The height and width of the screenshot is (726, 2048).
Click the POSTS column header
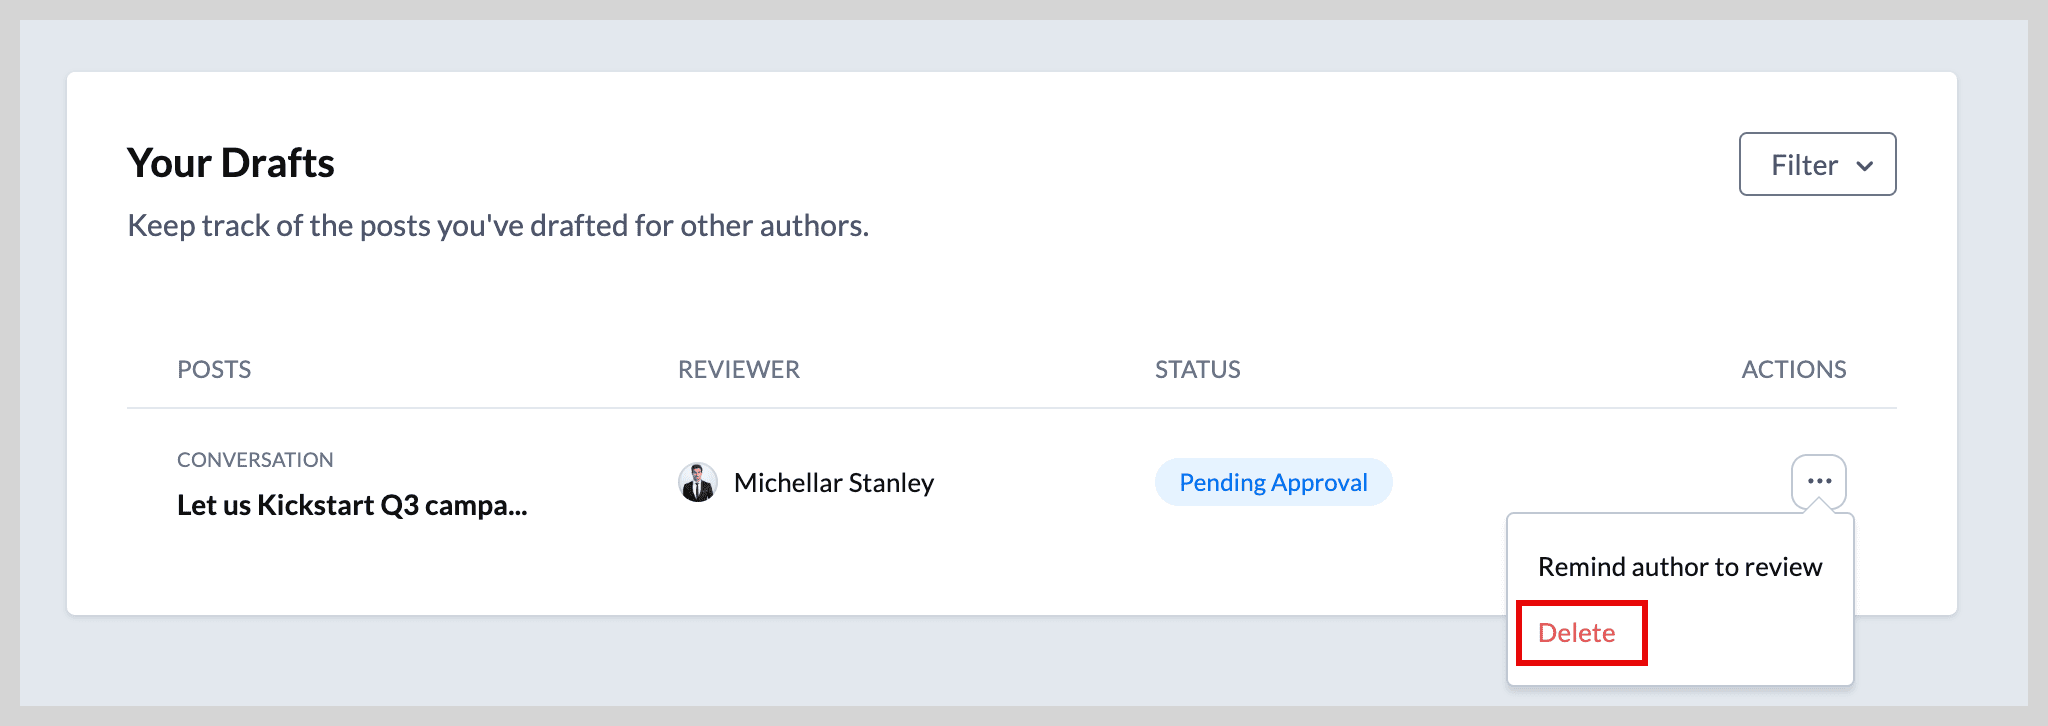[x=214, y=369]
